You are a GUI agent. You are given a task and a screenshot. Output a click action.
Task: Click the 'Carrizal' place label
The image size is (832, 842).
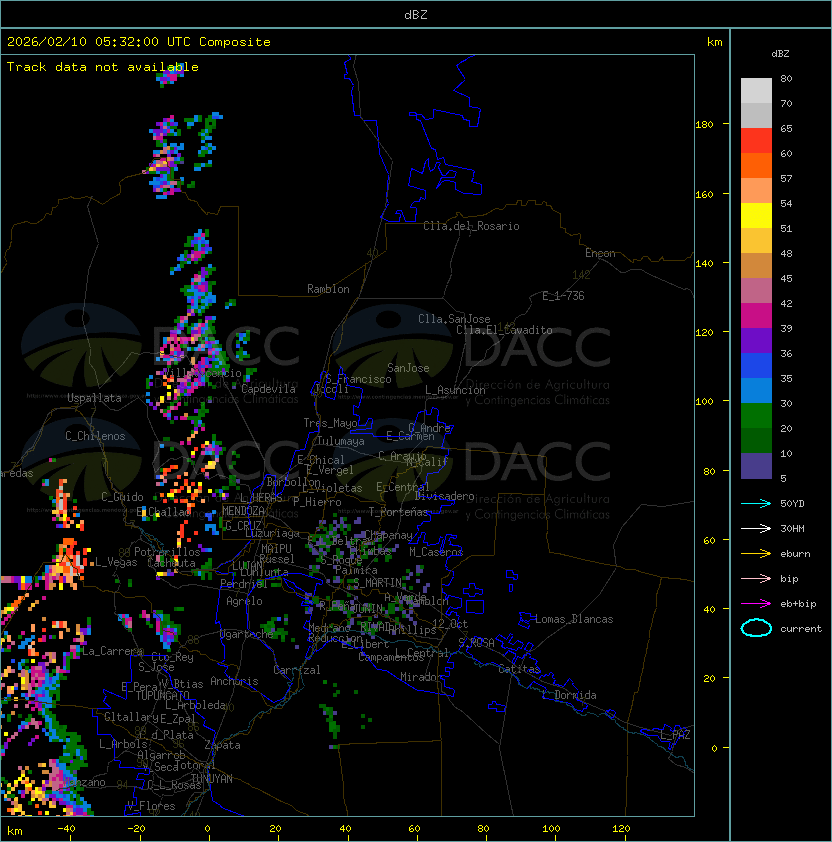296,670
